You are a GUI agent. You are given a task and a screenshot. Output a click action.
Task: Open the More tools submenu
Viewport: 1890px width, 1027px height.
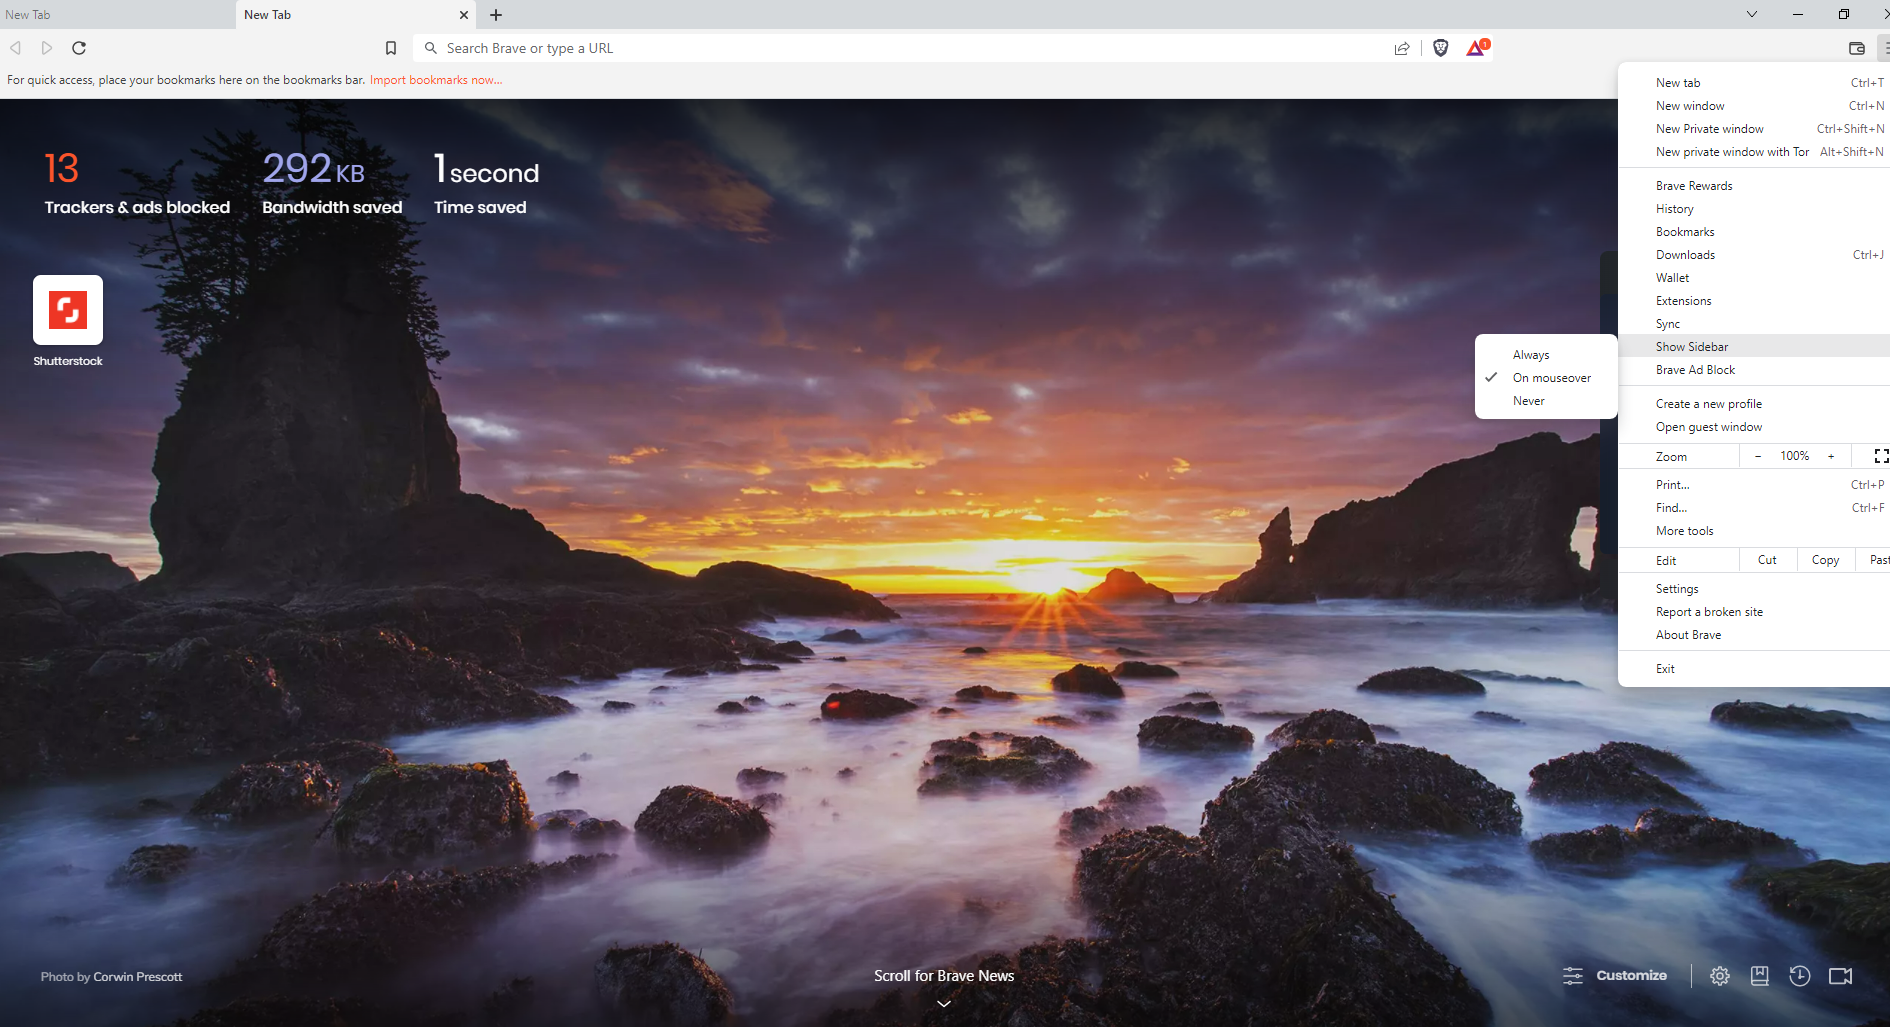(1684, 530)
